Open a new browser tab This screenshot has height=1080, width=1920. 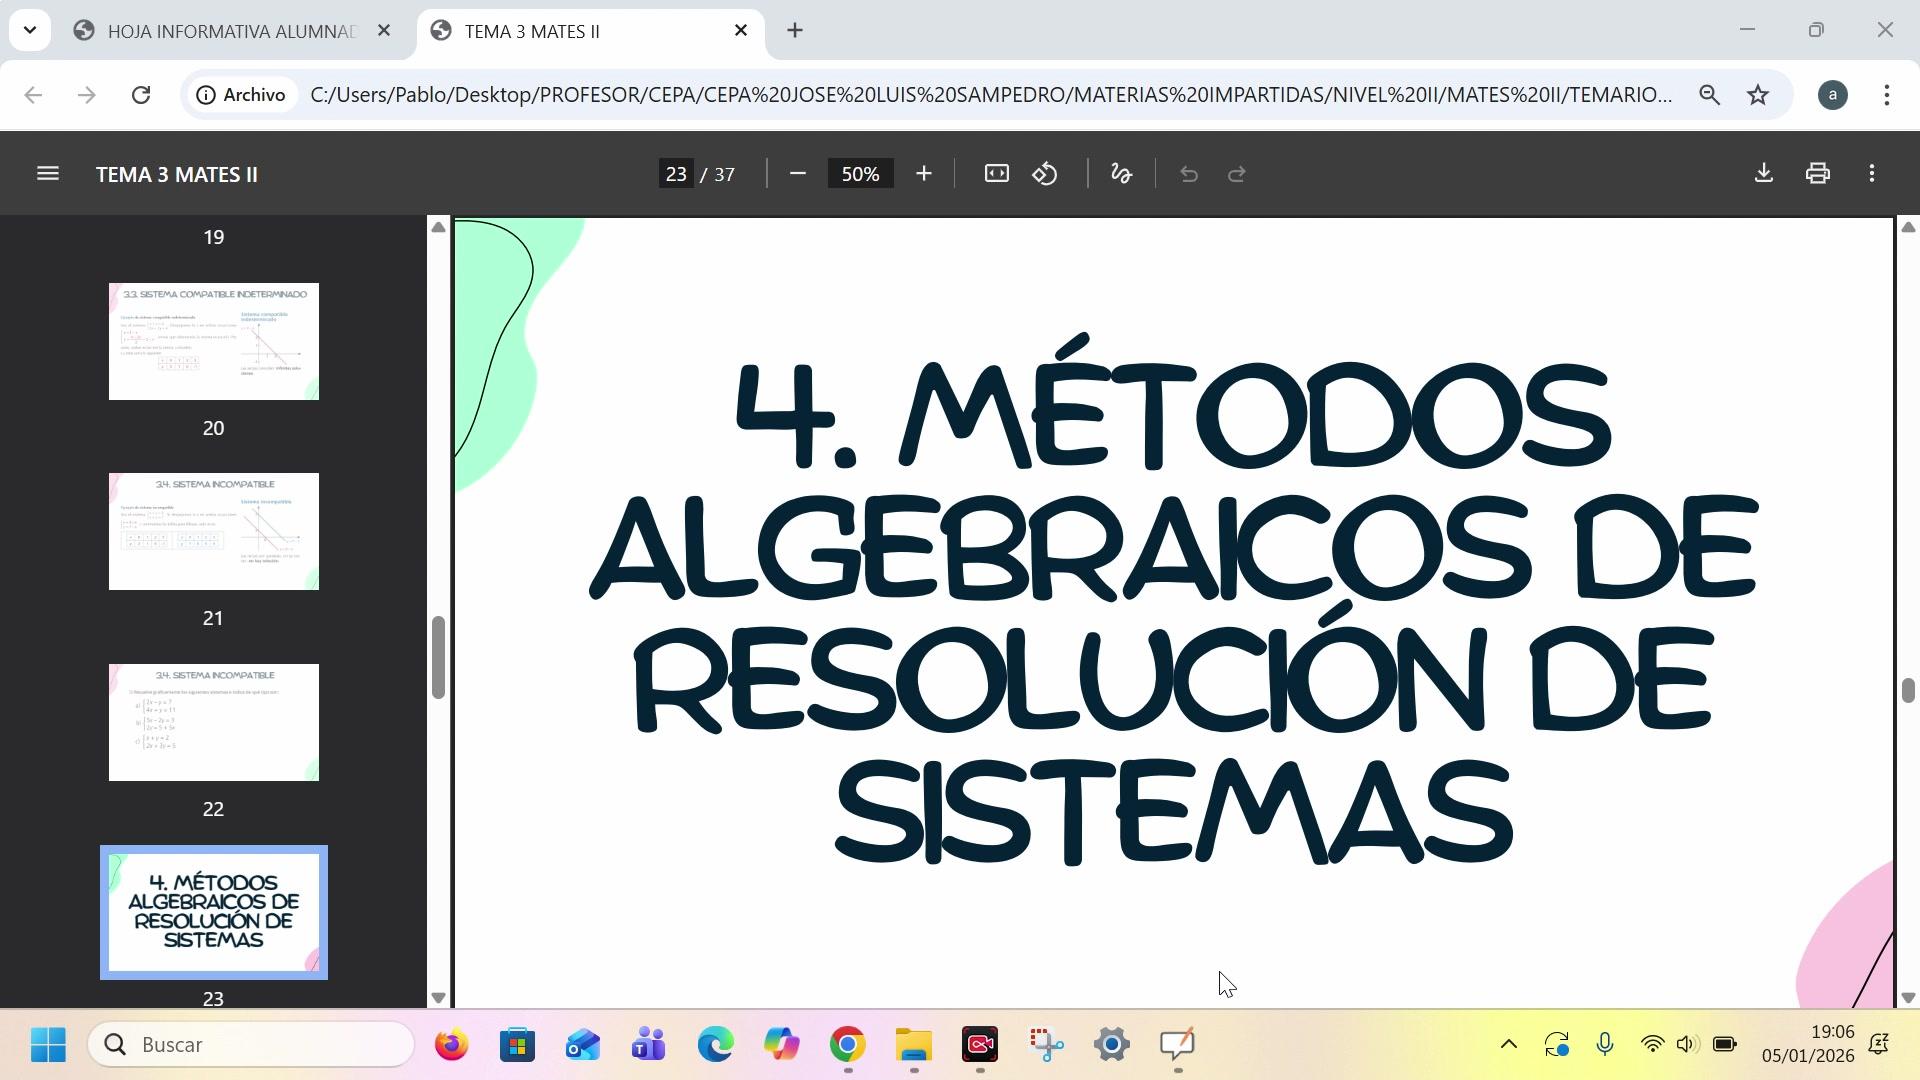[795, 31]
